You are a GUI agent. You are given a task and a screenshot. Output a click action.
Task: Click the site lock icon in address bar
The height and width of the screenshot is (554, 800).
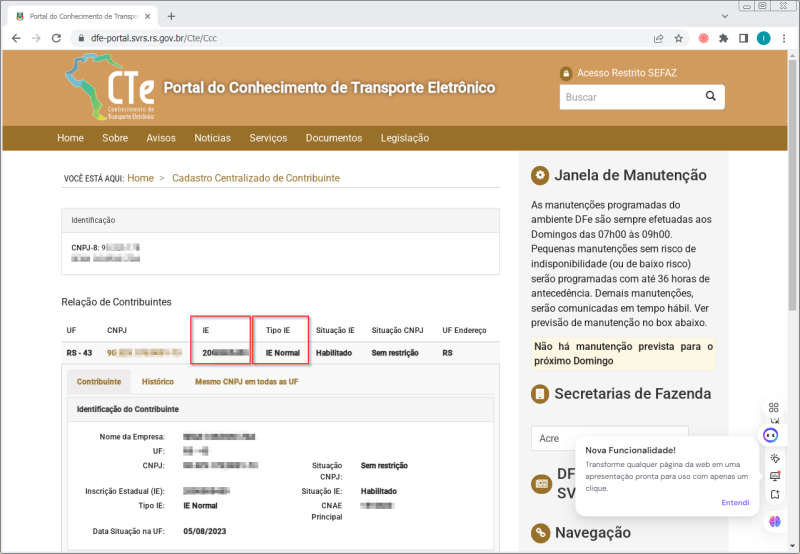81,38
